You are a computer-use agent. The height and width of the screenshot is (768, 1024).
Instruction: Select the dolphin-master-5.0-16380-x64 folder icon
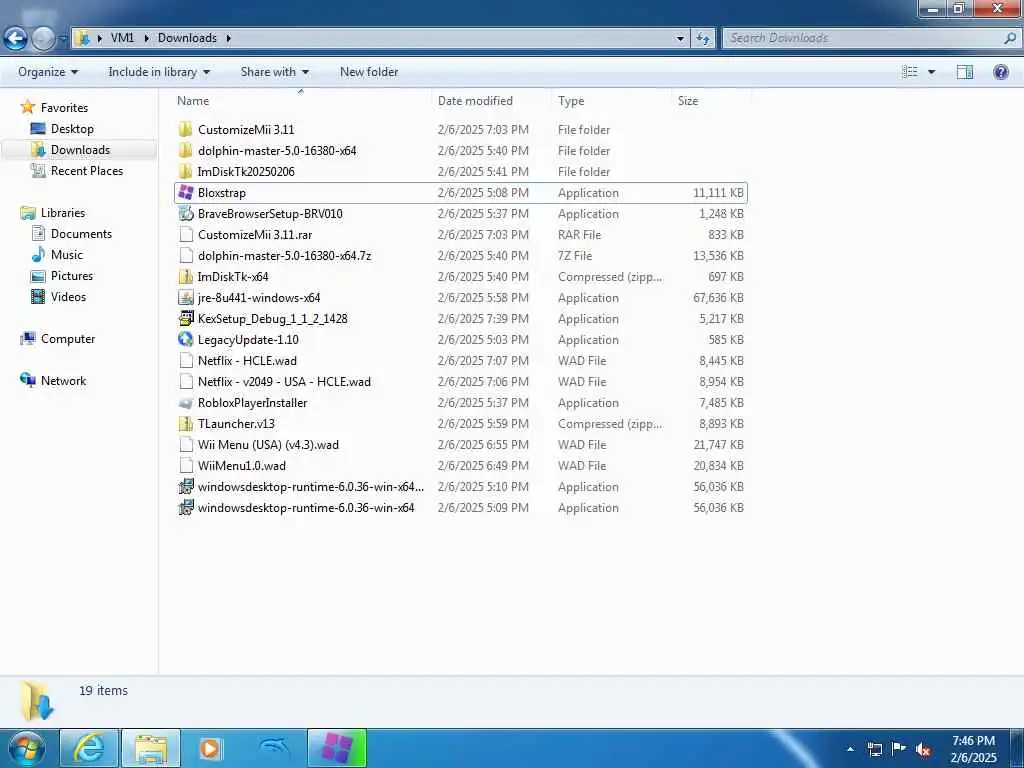click(186, 150)
